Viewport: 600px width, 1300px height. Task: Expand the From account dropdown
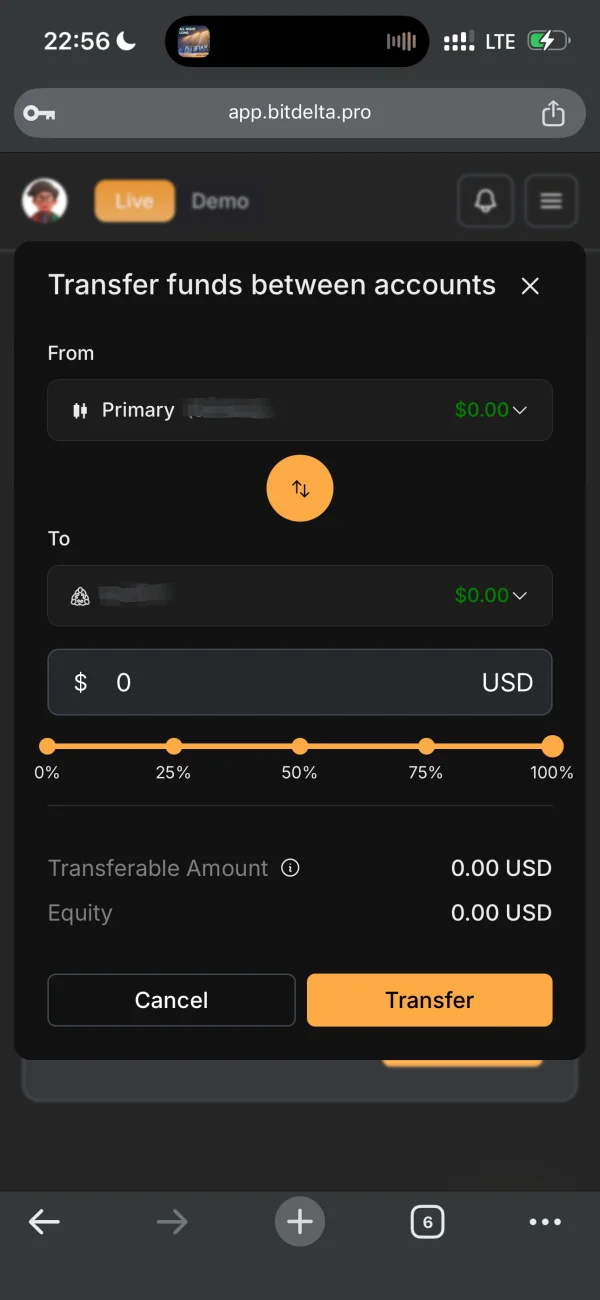click(300, 410)
